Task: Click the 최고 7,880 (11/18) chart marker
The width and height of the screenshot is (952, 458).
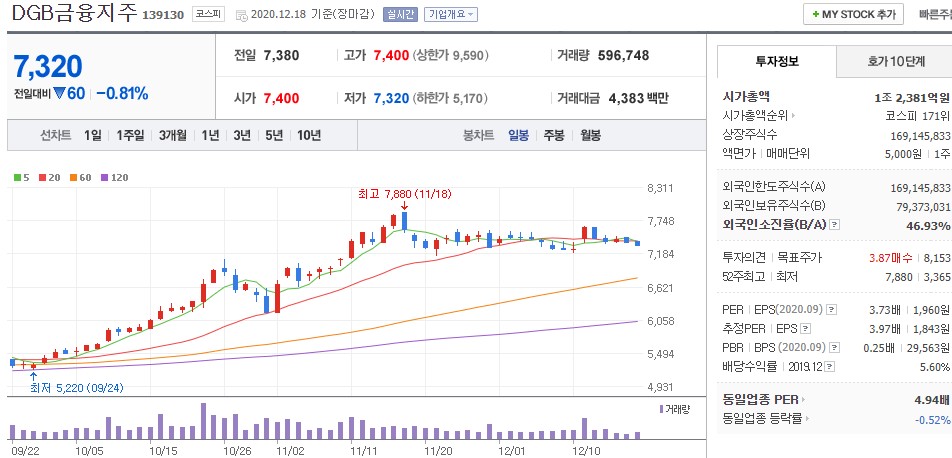Action: [x=405, y=194]
